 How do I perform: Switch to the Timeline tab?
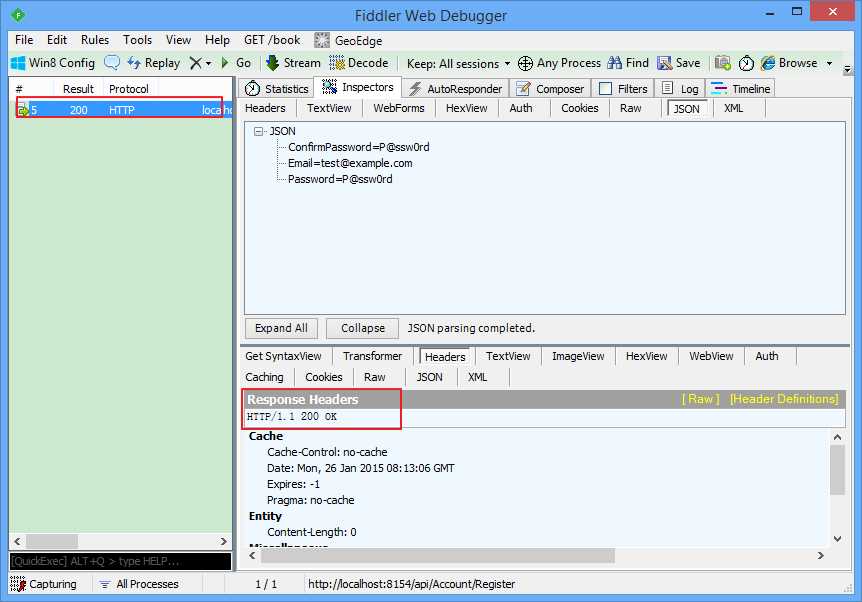[741, 89]
